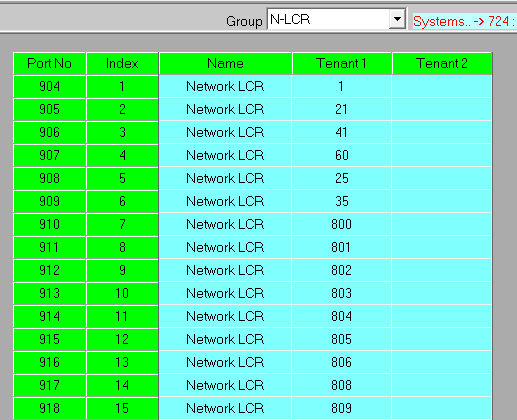Edit Tenant 1 value 21 for port 905
Viewport: 517px width, 420px height.
342,109
